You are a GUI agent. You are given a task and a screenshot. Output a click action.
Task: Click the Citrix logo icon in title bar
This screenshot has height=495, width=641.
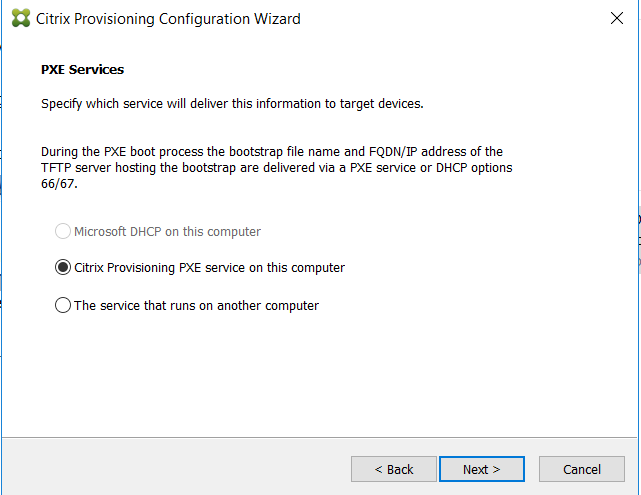pyautogui.click(x=21, y=18)
